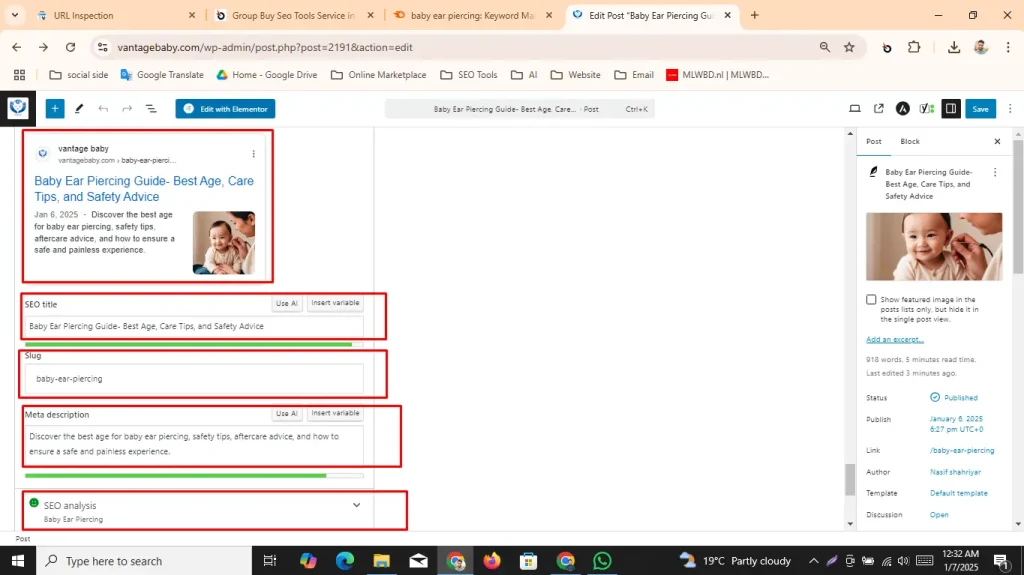
Task: Click into the Slug input field
Action: tap(194, 379)
